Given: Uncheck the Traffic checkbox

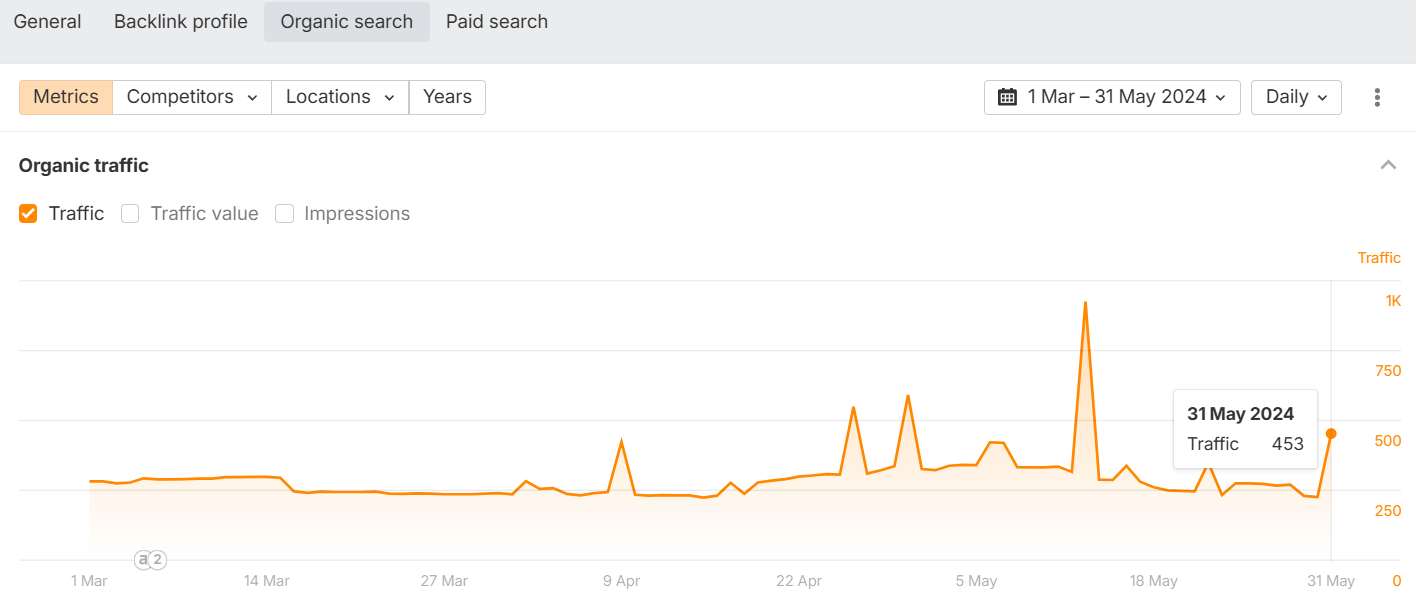Looking at the screenshot, I should [28, 213].
